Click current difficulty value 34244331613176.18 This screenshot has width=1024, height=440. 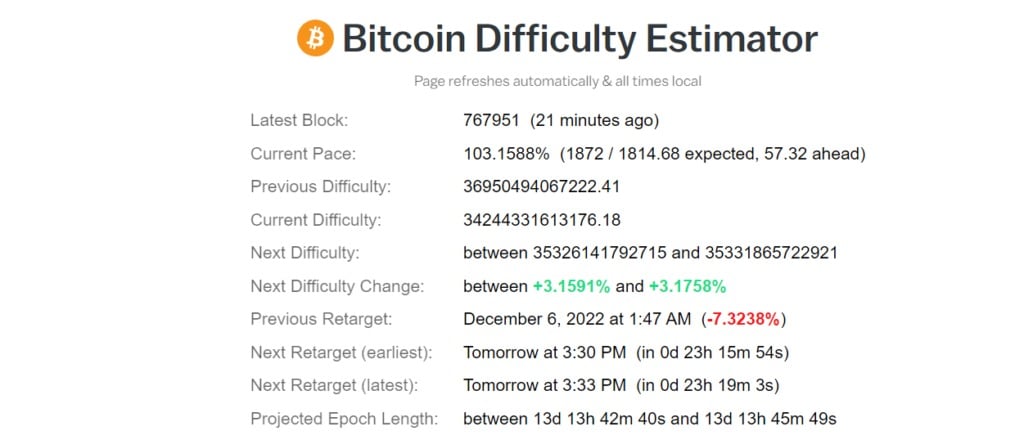tap(541, 220)
